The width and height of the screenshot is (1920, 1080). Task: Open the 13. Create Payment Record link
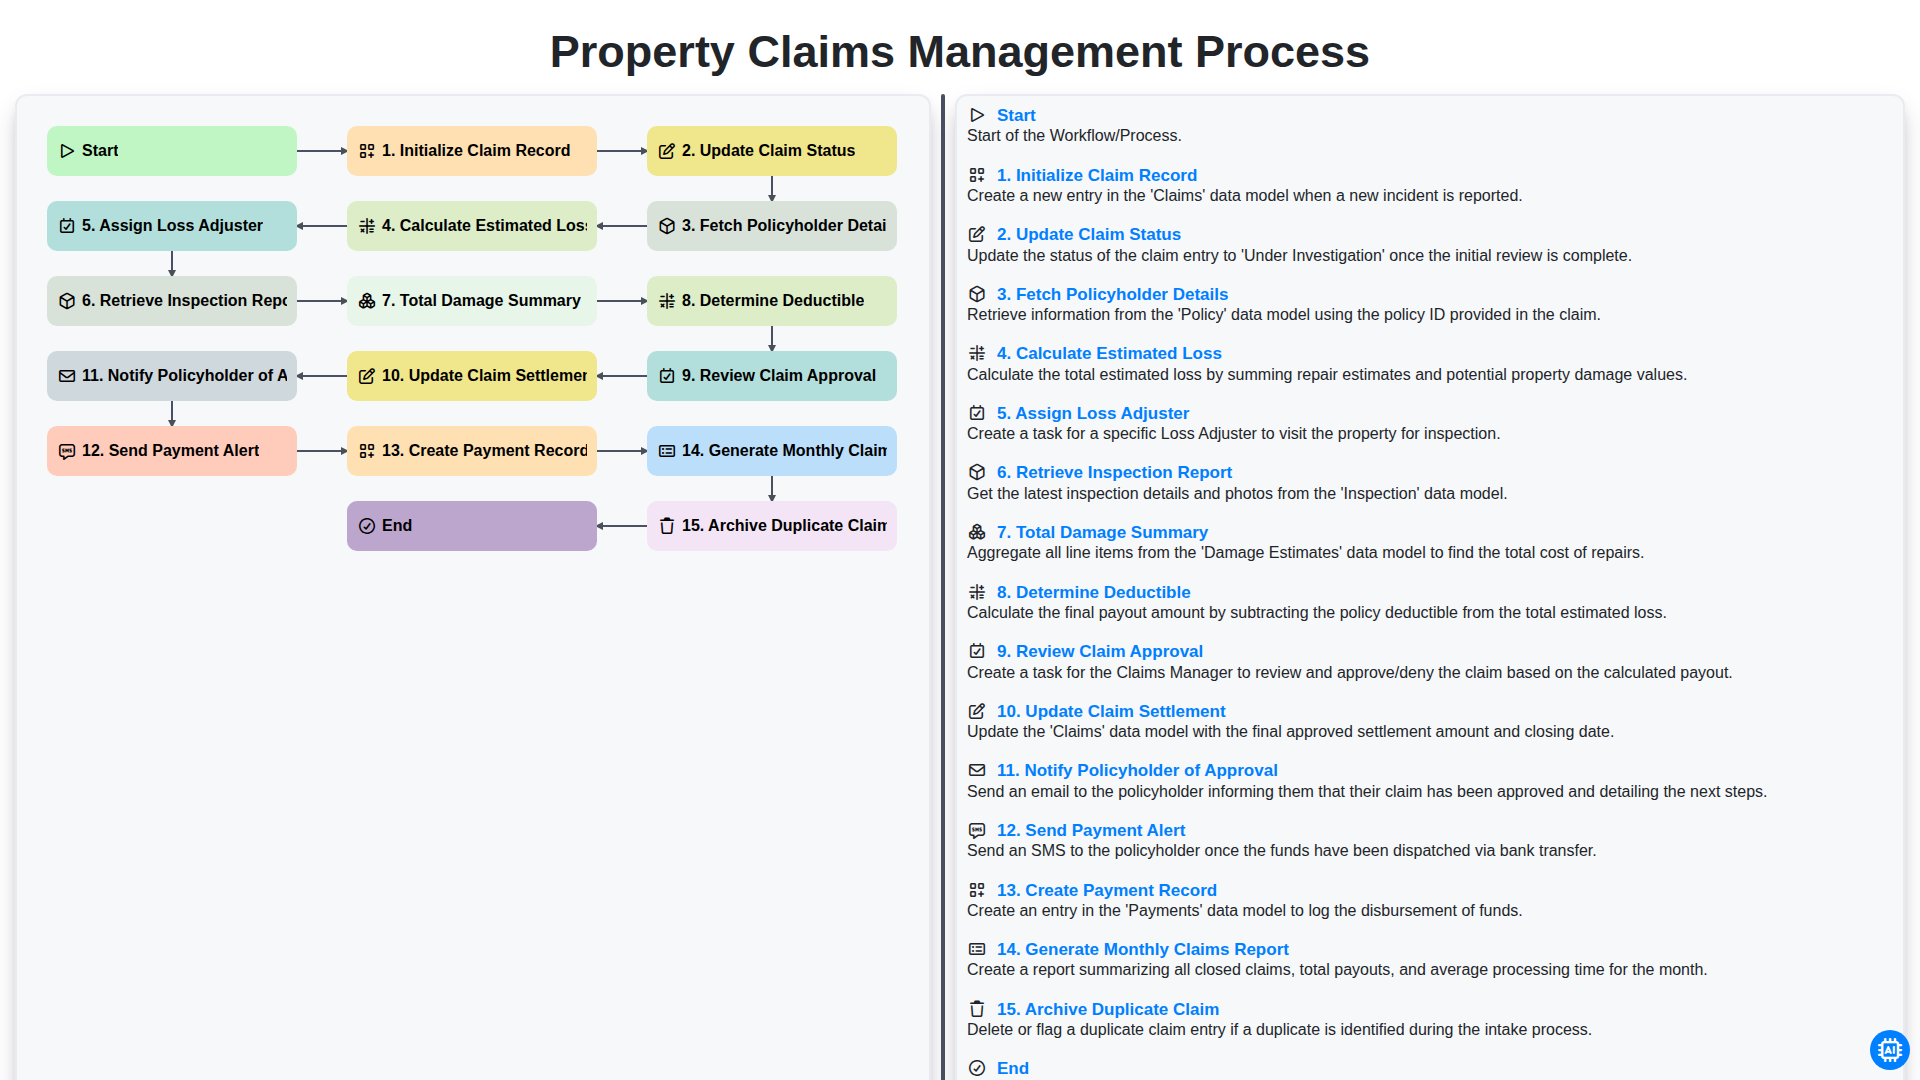pos(1107,890)
